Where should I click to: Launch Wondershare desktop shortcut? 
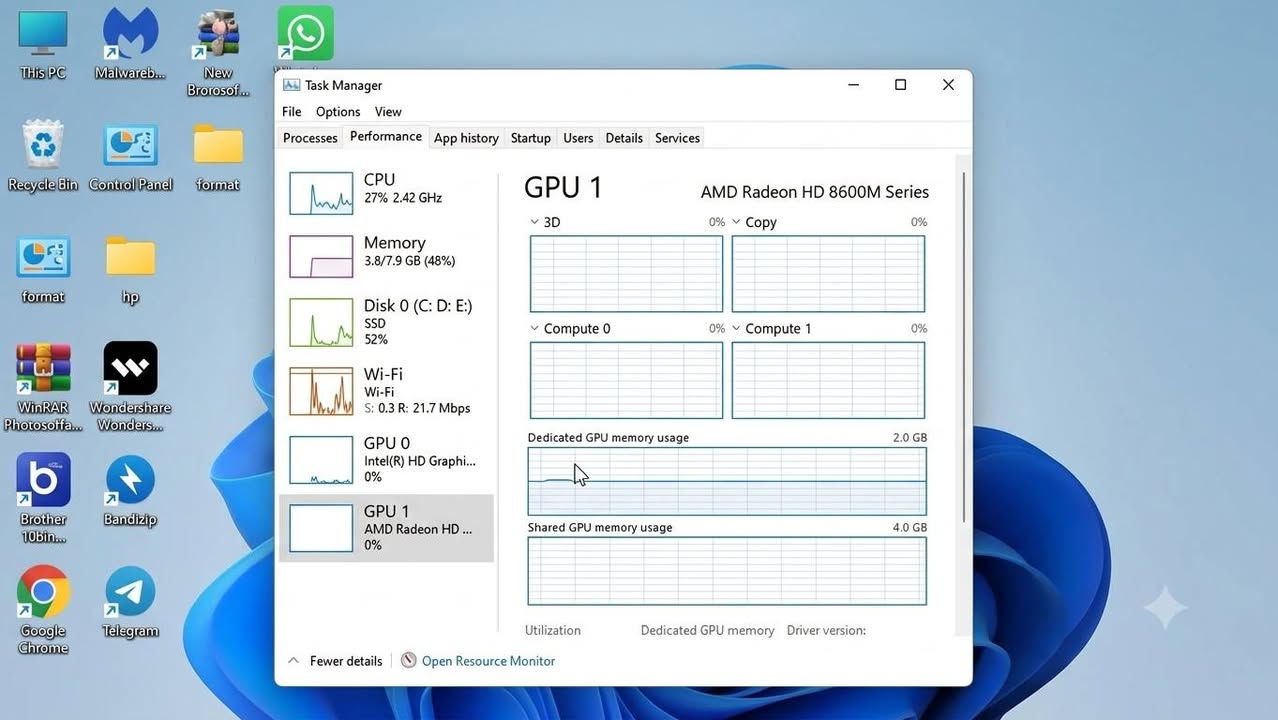click(x=130, y=388)
